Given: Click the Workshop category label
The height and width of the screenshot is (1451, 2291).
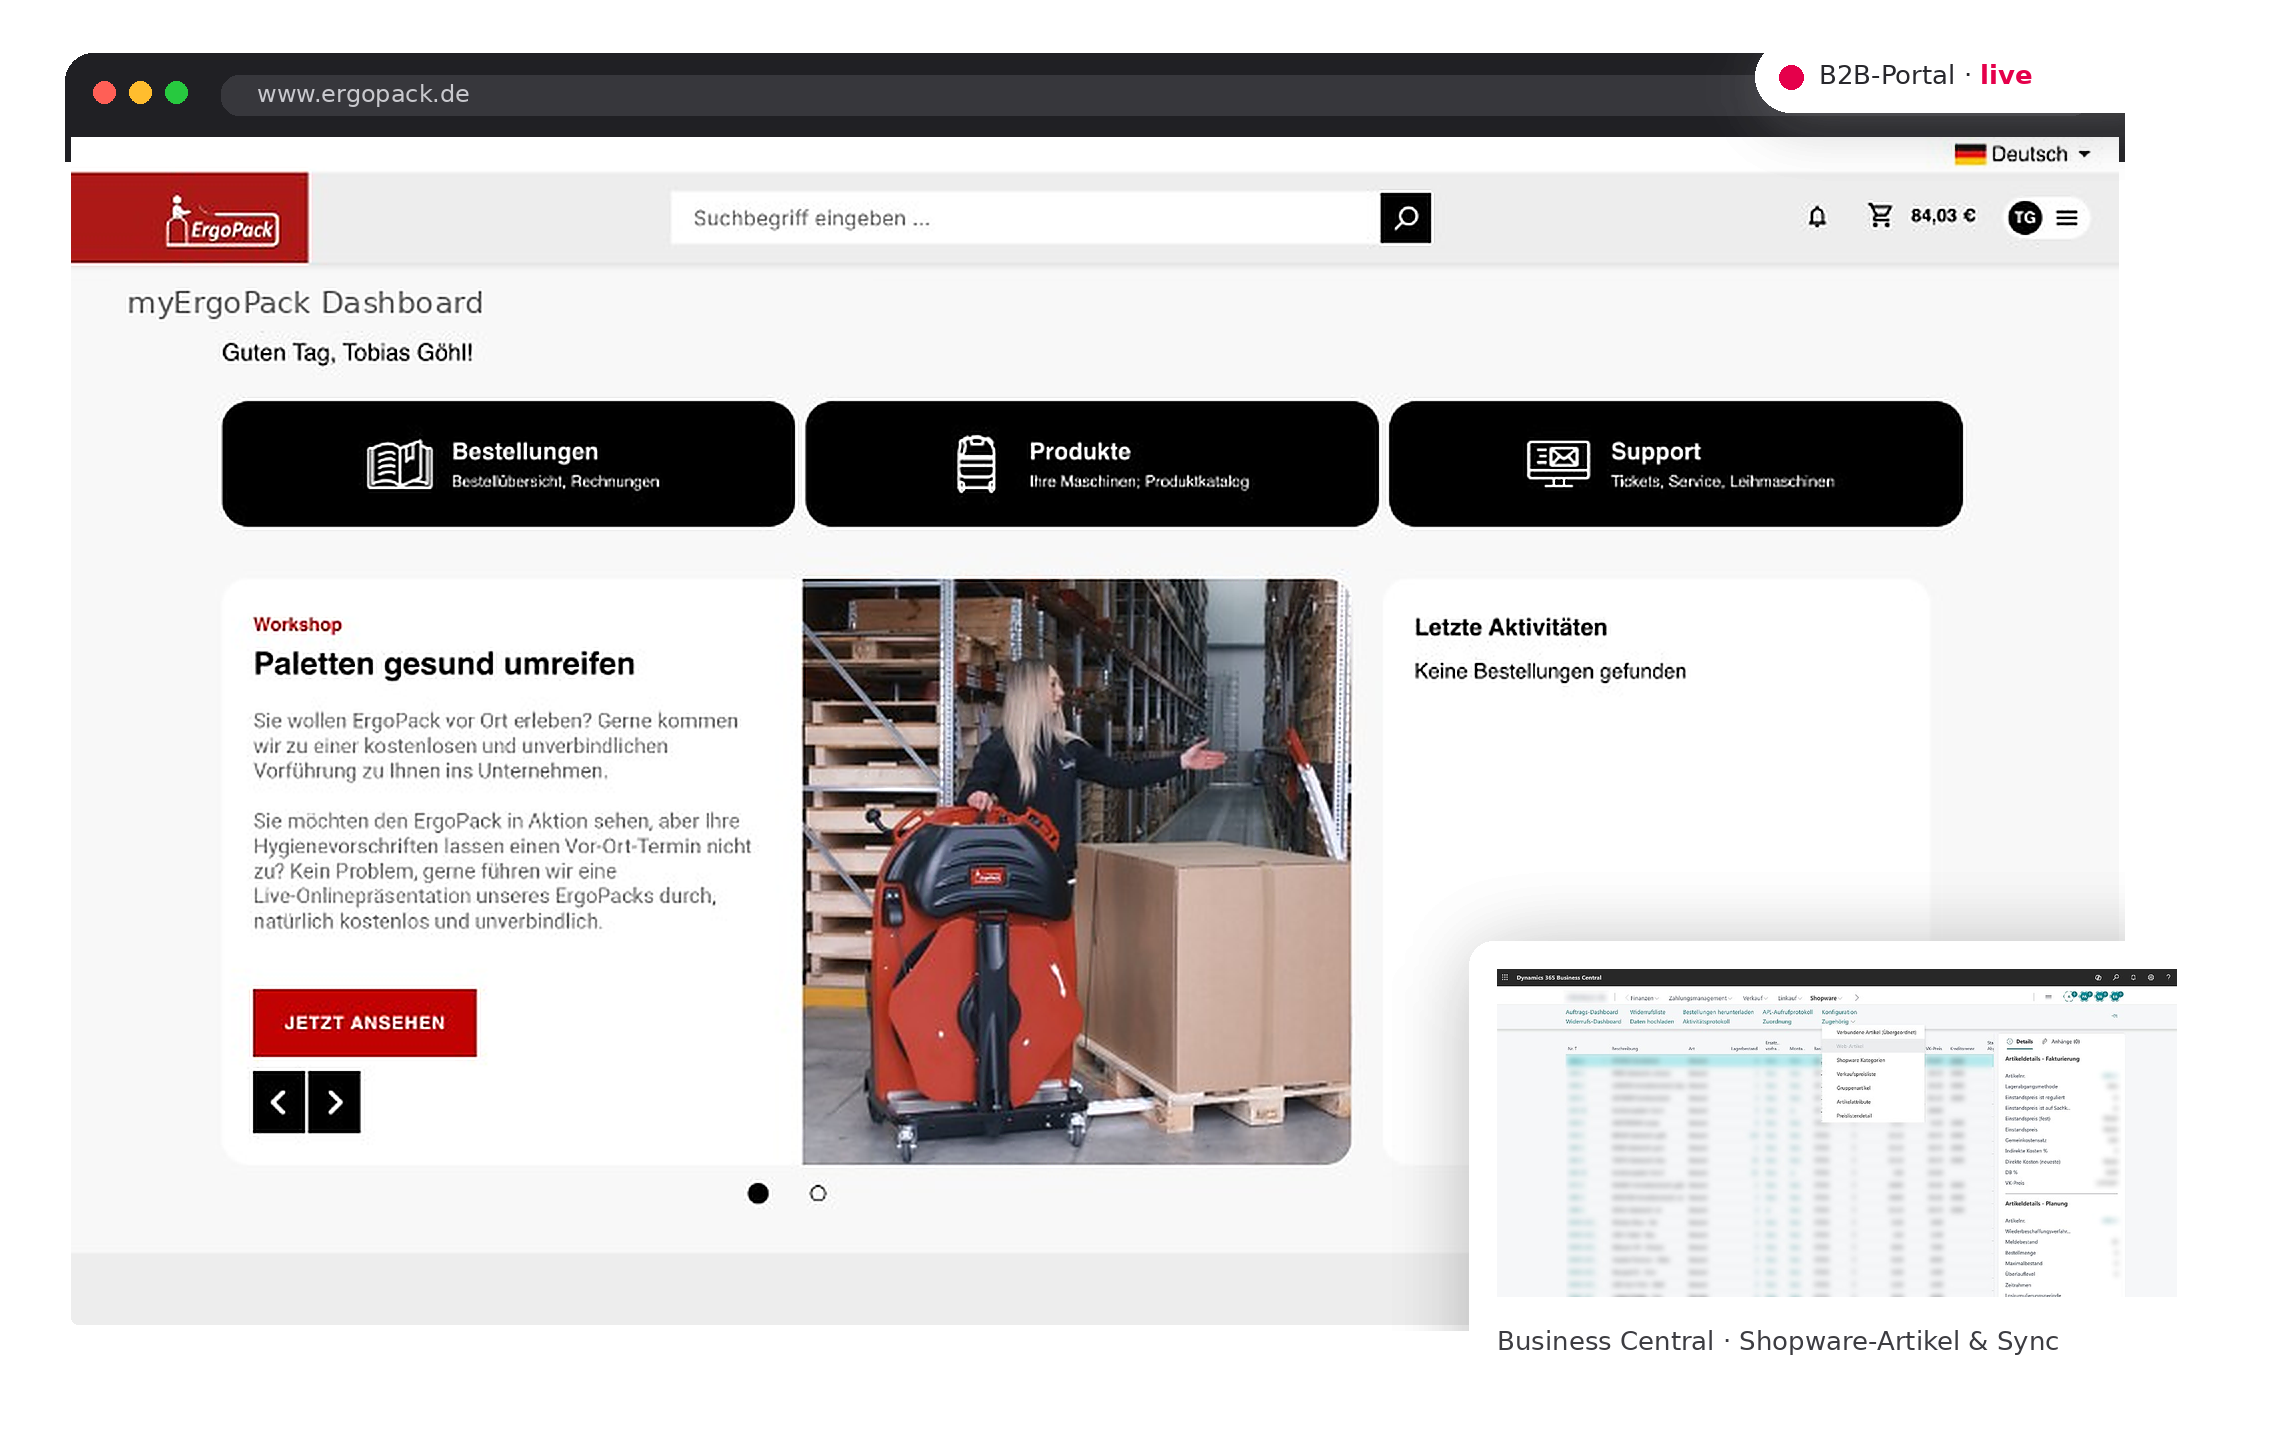Looking at the screenshot, I should 297,624.
